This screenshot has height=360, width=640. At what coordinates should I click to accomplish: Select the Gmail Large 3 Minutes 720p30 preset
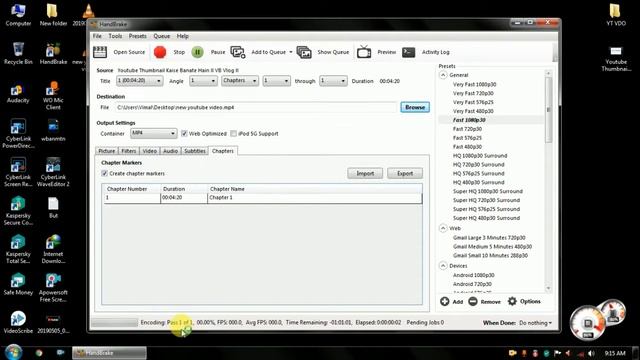coord(489,238)
